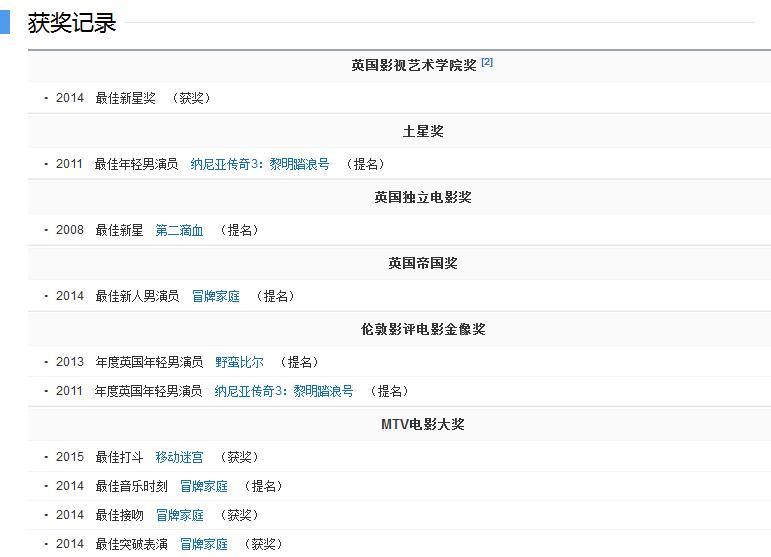Click (提名) result in 野蛮比尔 row
Viewport: 771px width, 557px height.
[299, 362]
